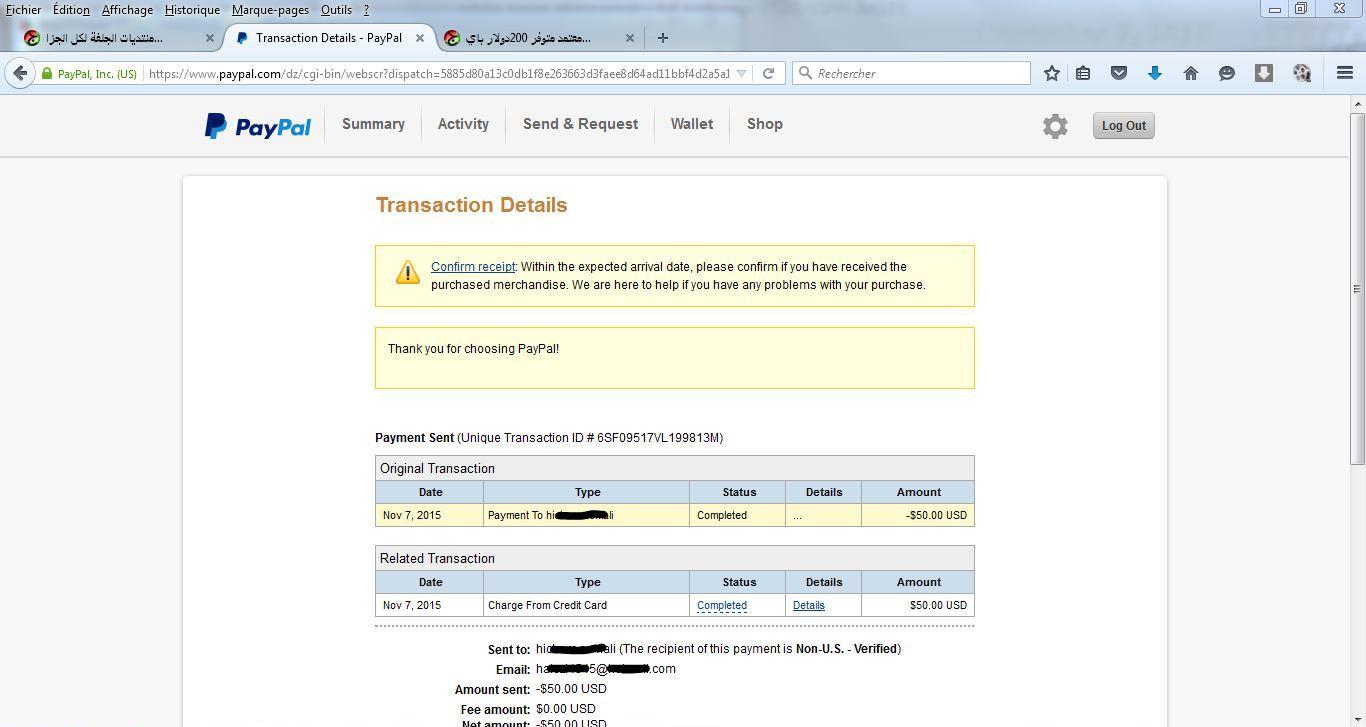Click the grey download box toolbar icon

[x=1264, y=73]
